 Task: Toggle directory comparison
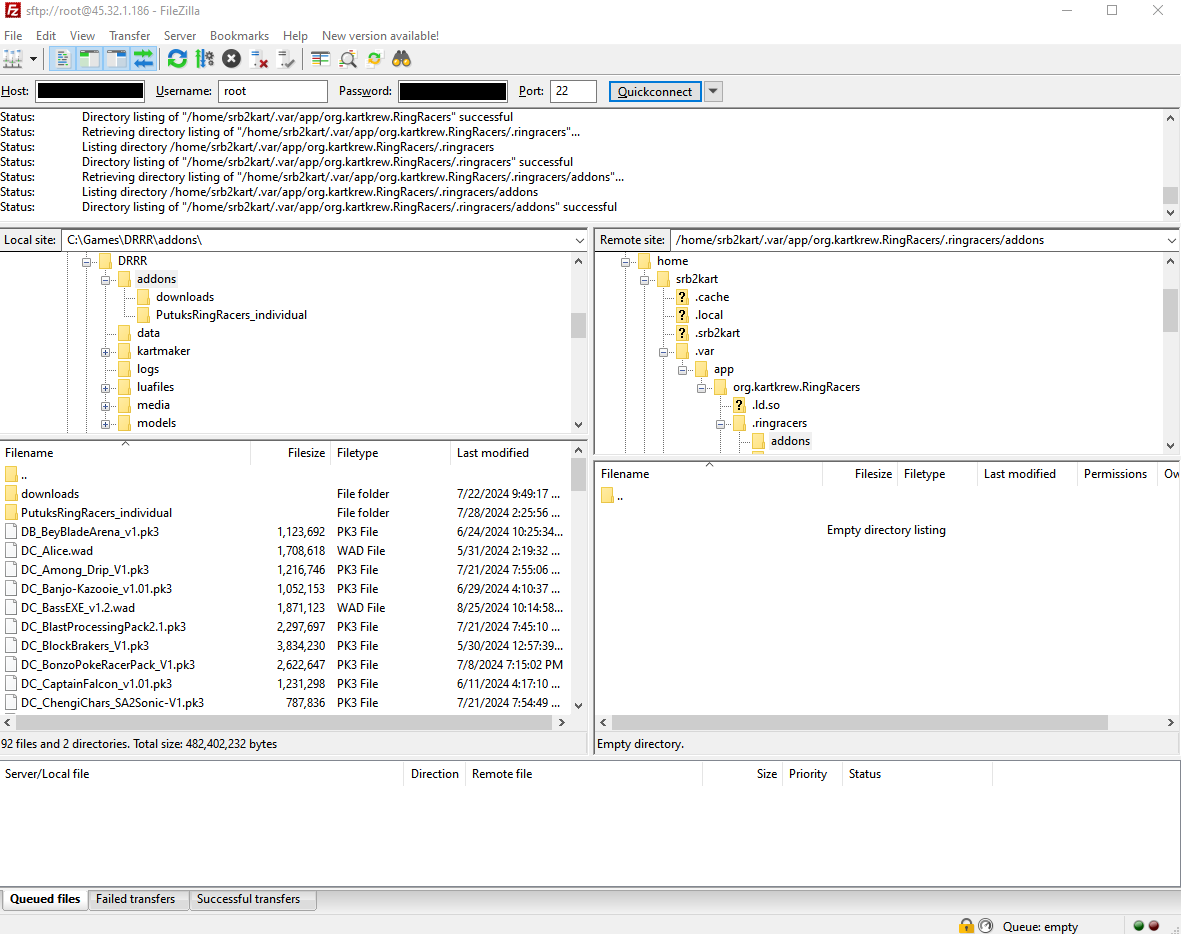(347, 59)
